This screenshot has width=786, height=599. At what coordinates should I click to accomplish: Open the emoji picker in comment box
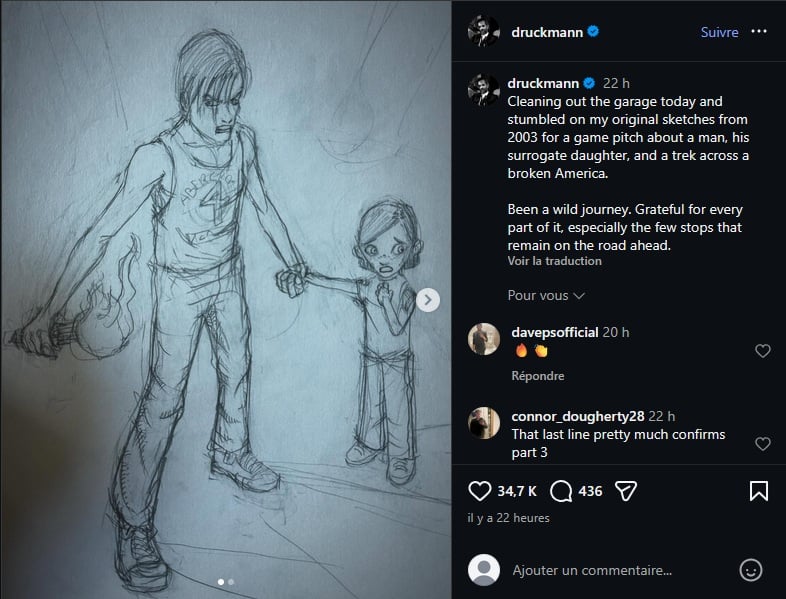tap(750, 570)
